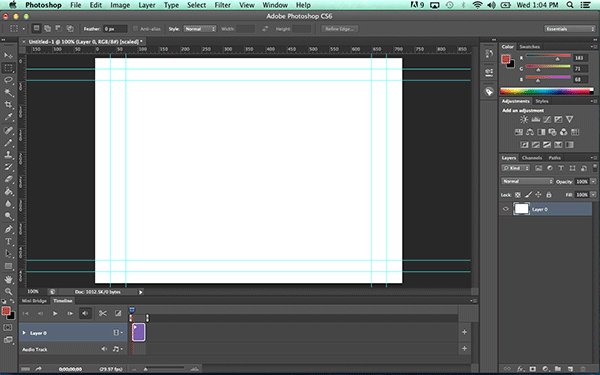Click the timeline transition icon
The height and width of the screenshot is (375, 600).
click(x=118, y=313)
